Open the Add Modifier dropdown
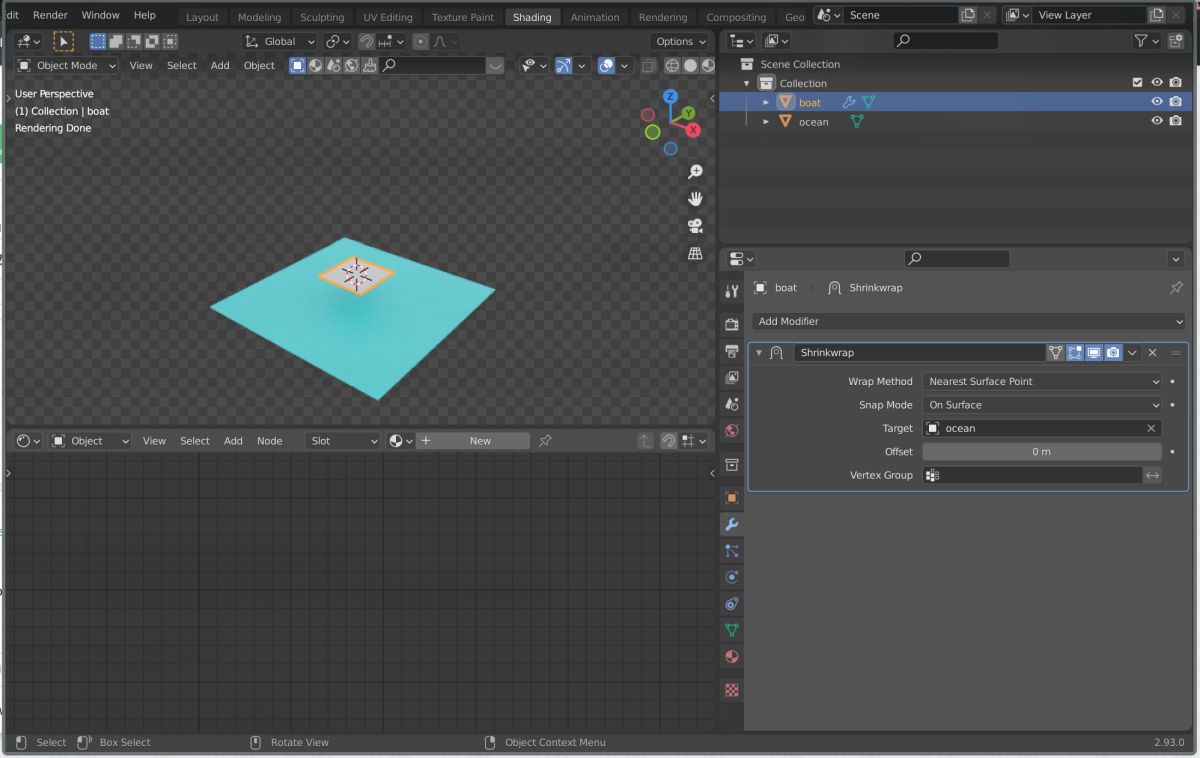Image resolution: width=1200 pixels, height=758 pixels. tap(969, 321)
